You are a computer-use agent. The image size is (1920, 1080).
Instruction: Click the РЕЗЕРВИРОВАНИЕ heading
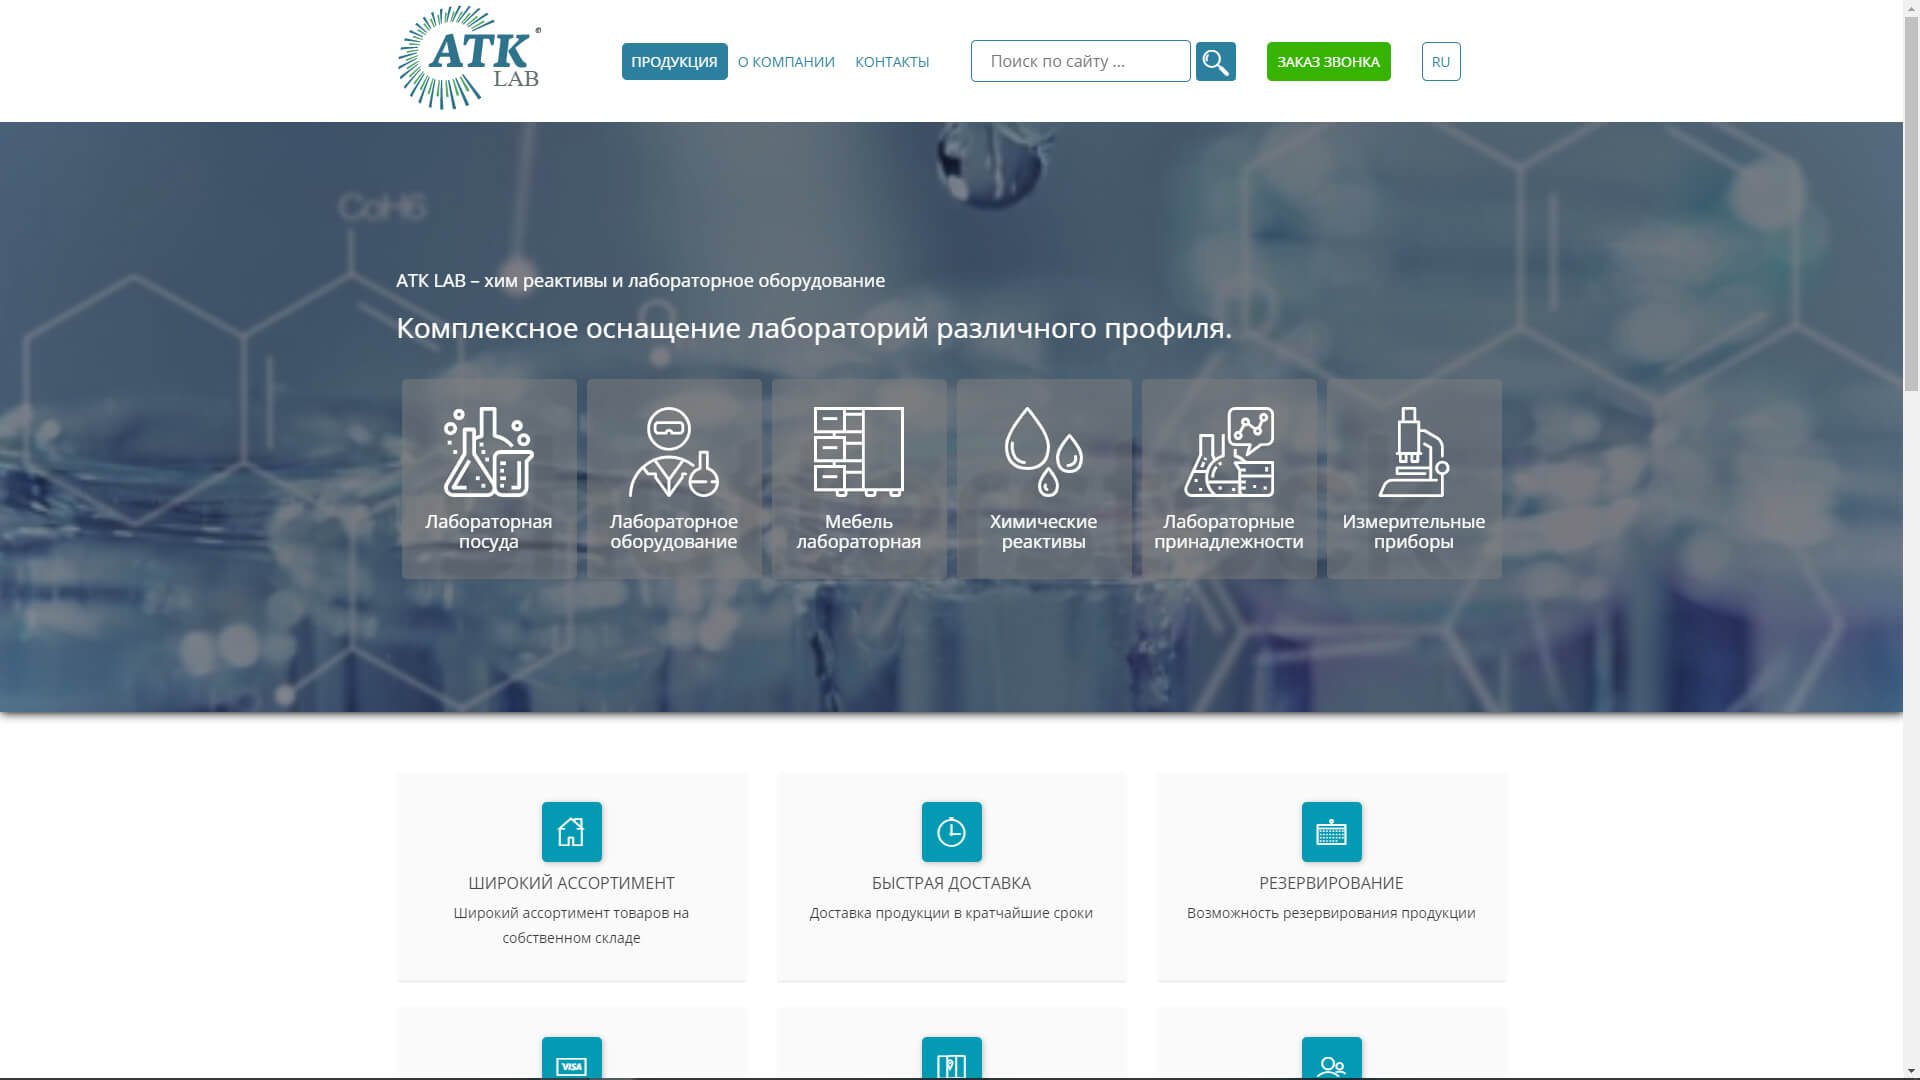(x=1332, y=883)
